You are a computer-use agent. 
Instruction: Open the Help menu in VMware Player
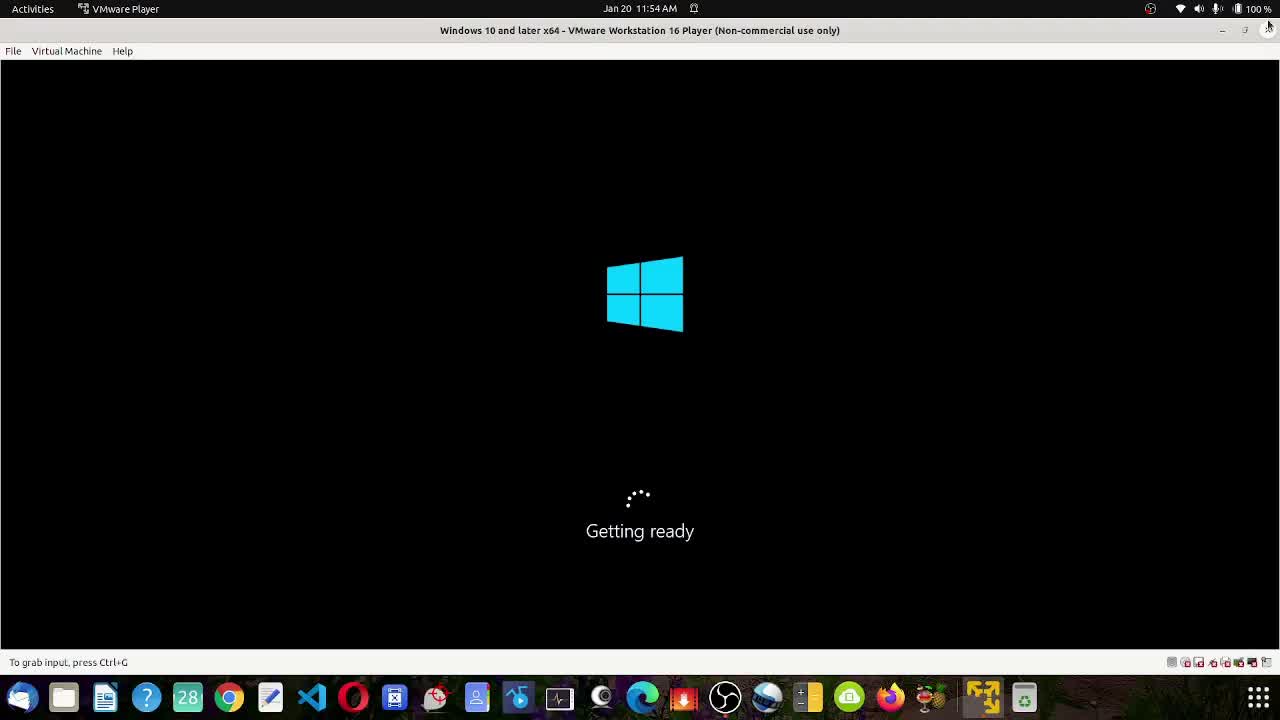pos(122,51)
